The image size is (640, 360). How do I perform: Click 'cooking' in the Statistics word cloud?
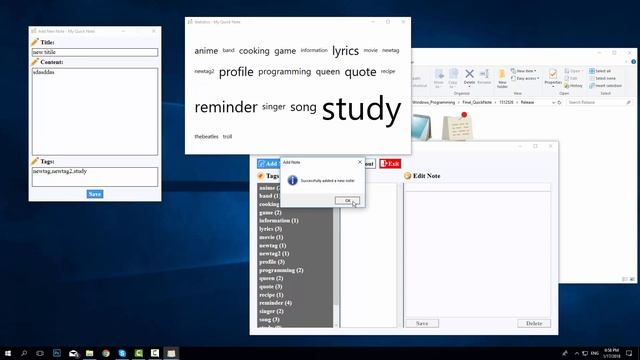click(254, 51)
